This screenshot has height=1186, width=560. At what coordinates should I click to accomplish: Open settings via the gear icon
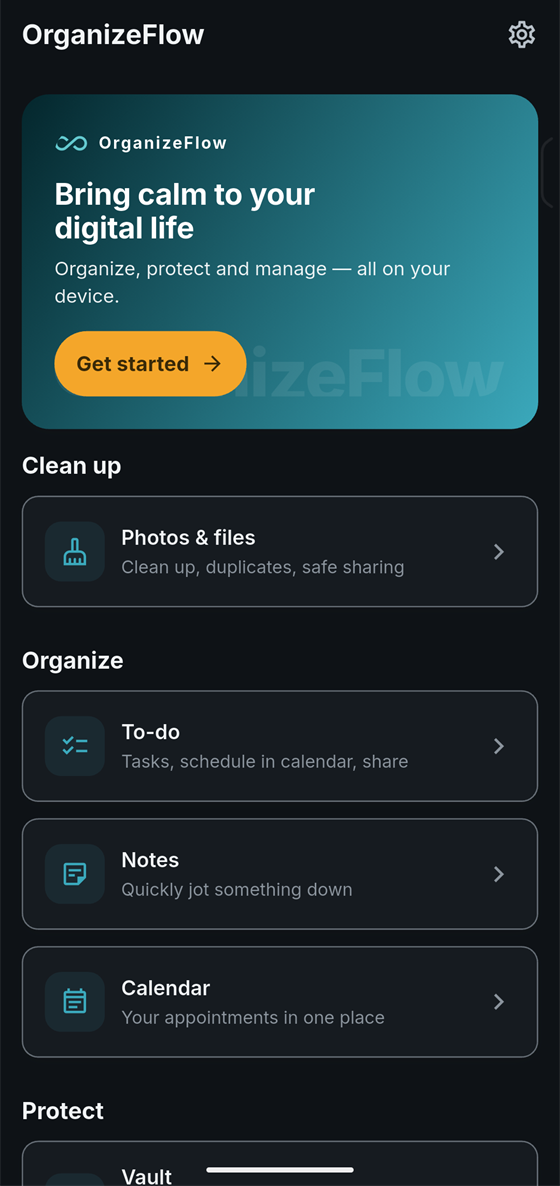[521, 35]
